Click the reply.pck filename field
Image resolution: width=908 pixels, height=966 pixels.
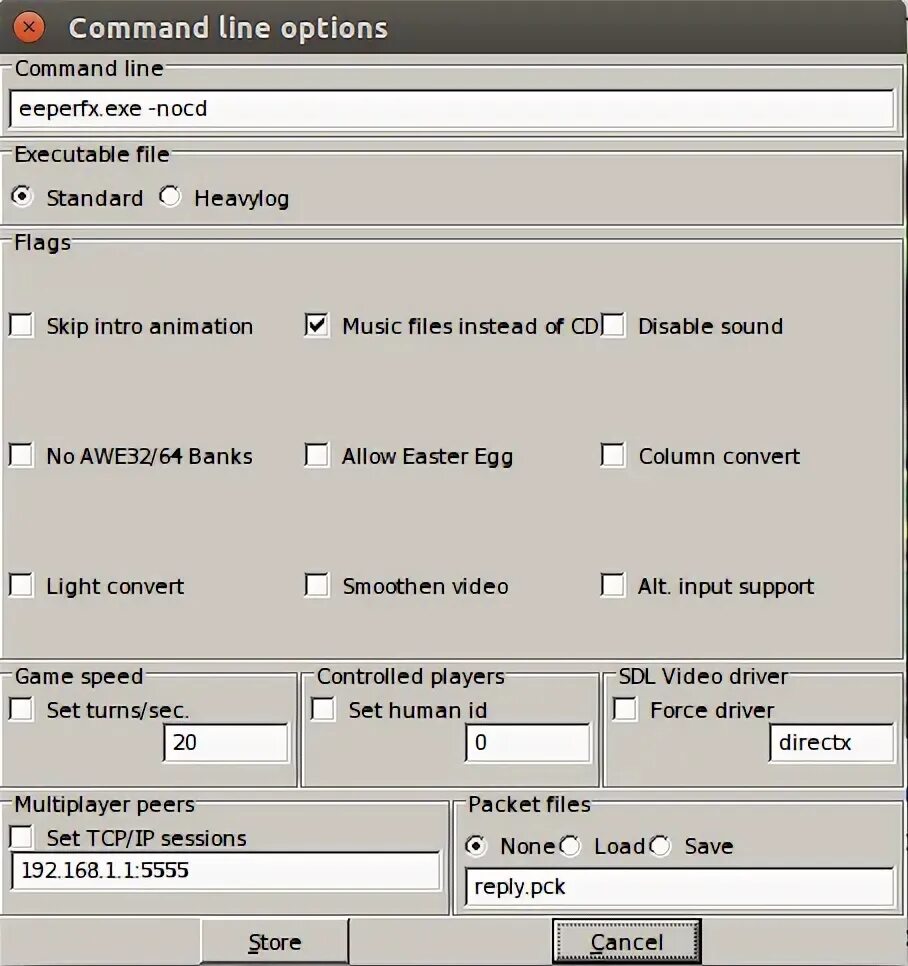(679, 887)
